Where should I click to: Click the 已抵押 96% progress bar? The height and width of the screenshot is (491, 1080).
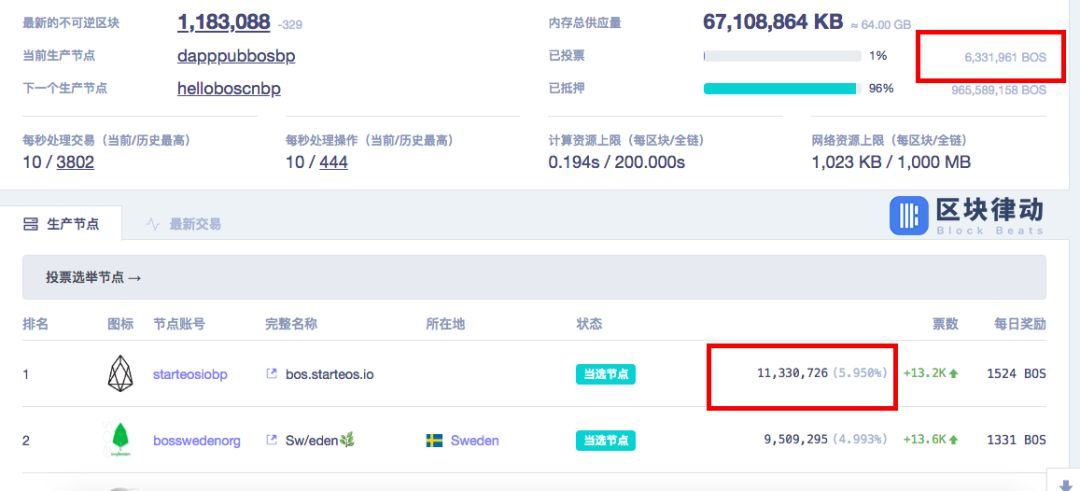[x=782, y=89]
